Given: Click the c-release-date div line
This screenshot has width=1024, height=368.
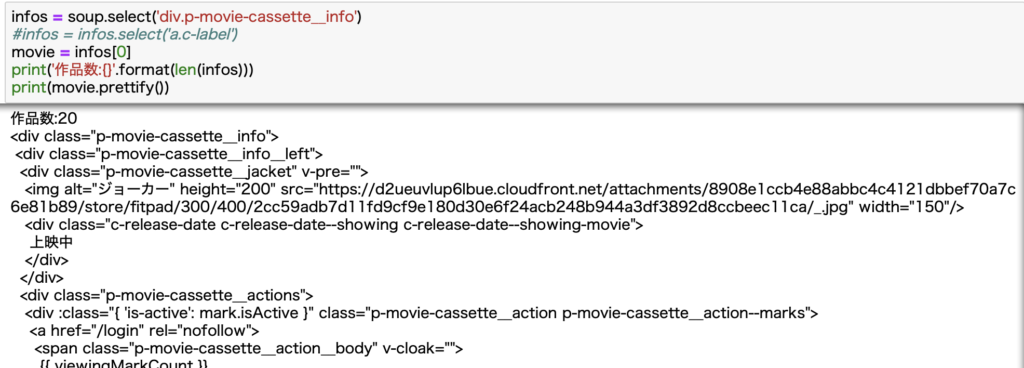Looking at the screenshot, I should coord(334,225).
